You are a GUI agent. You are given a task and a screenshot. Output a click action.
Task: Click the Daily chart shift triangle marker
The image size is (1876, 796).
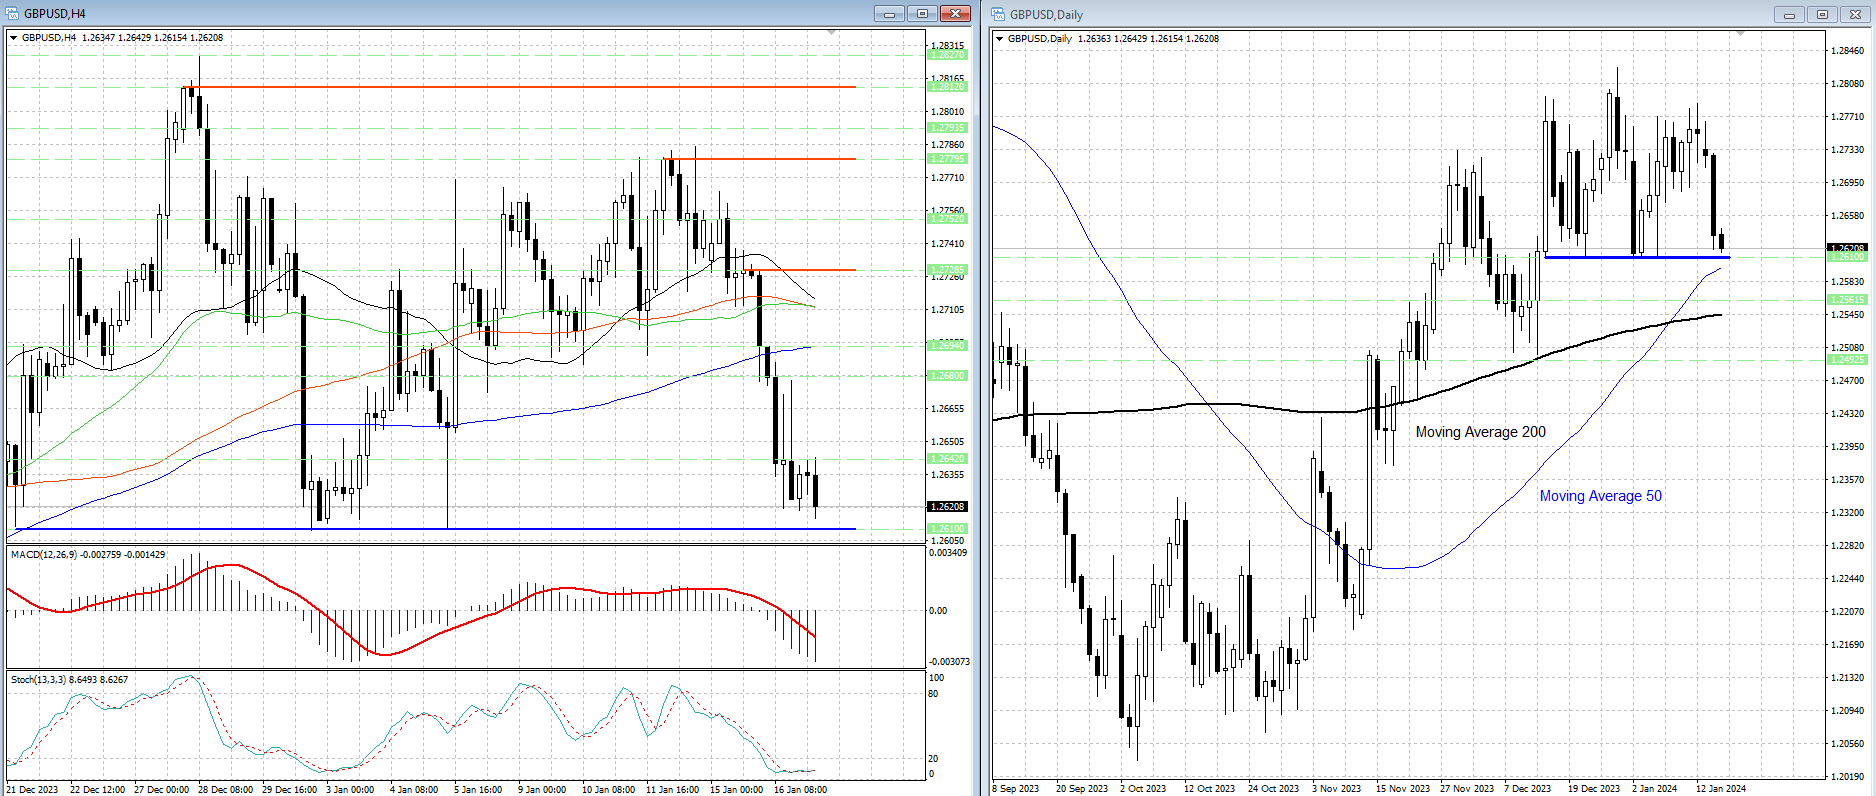click(x=1740, y=34)
